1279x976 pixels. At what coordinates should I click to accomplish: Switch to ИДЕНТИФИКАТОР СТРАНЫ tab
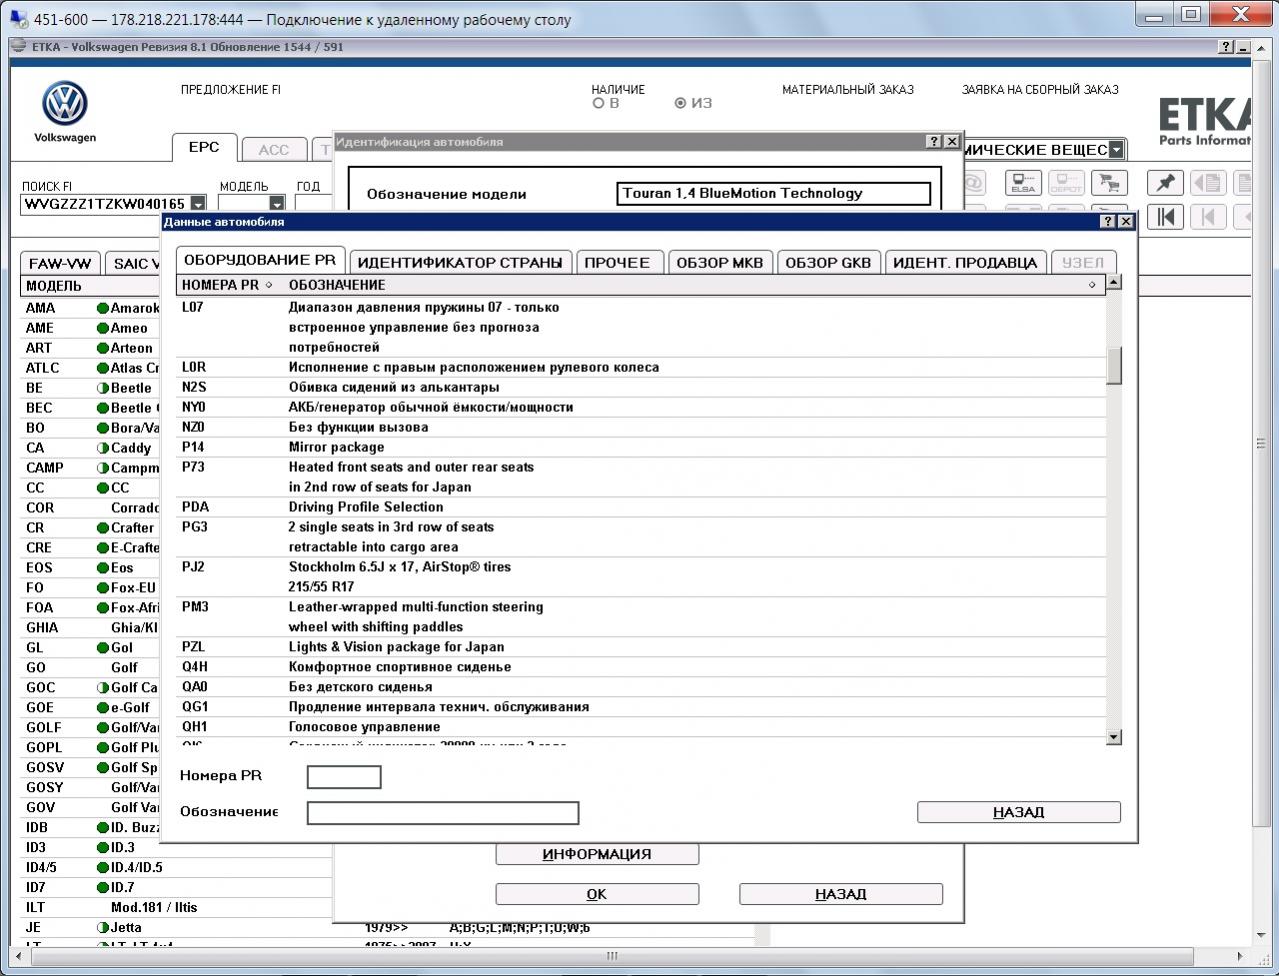pyautogui.click(x=460, y=262)
